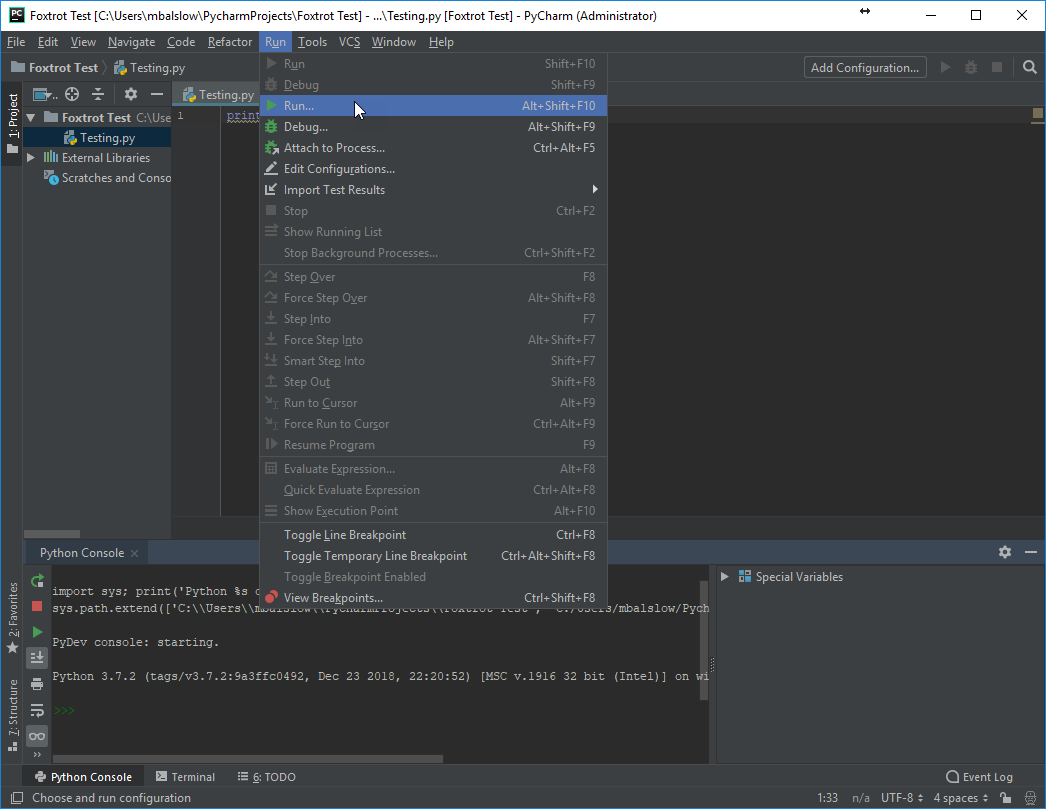1046x809 pixels.
Task: Toggle Soft-Wrap in Python console
Action: point(37,710)
